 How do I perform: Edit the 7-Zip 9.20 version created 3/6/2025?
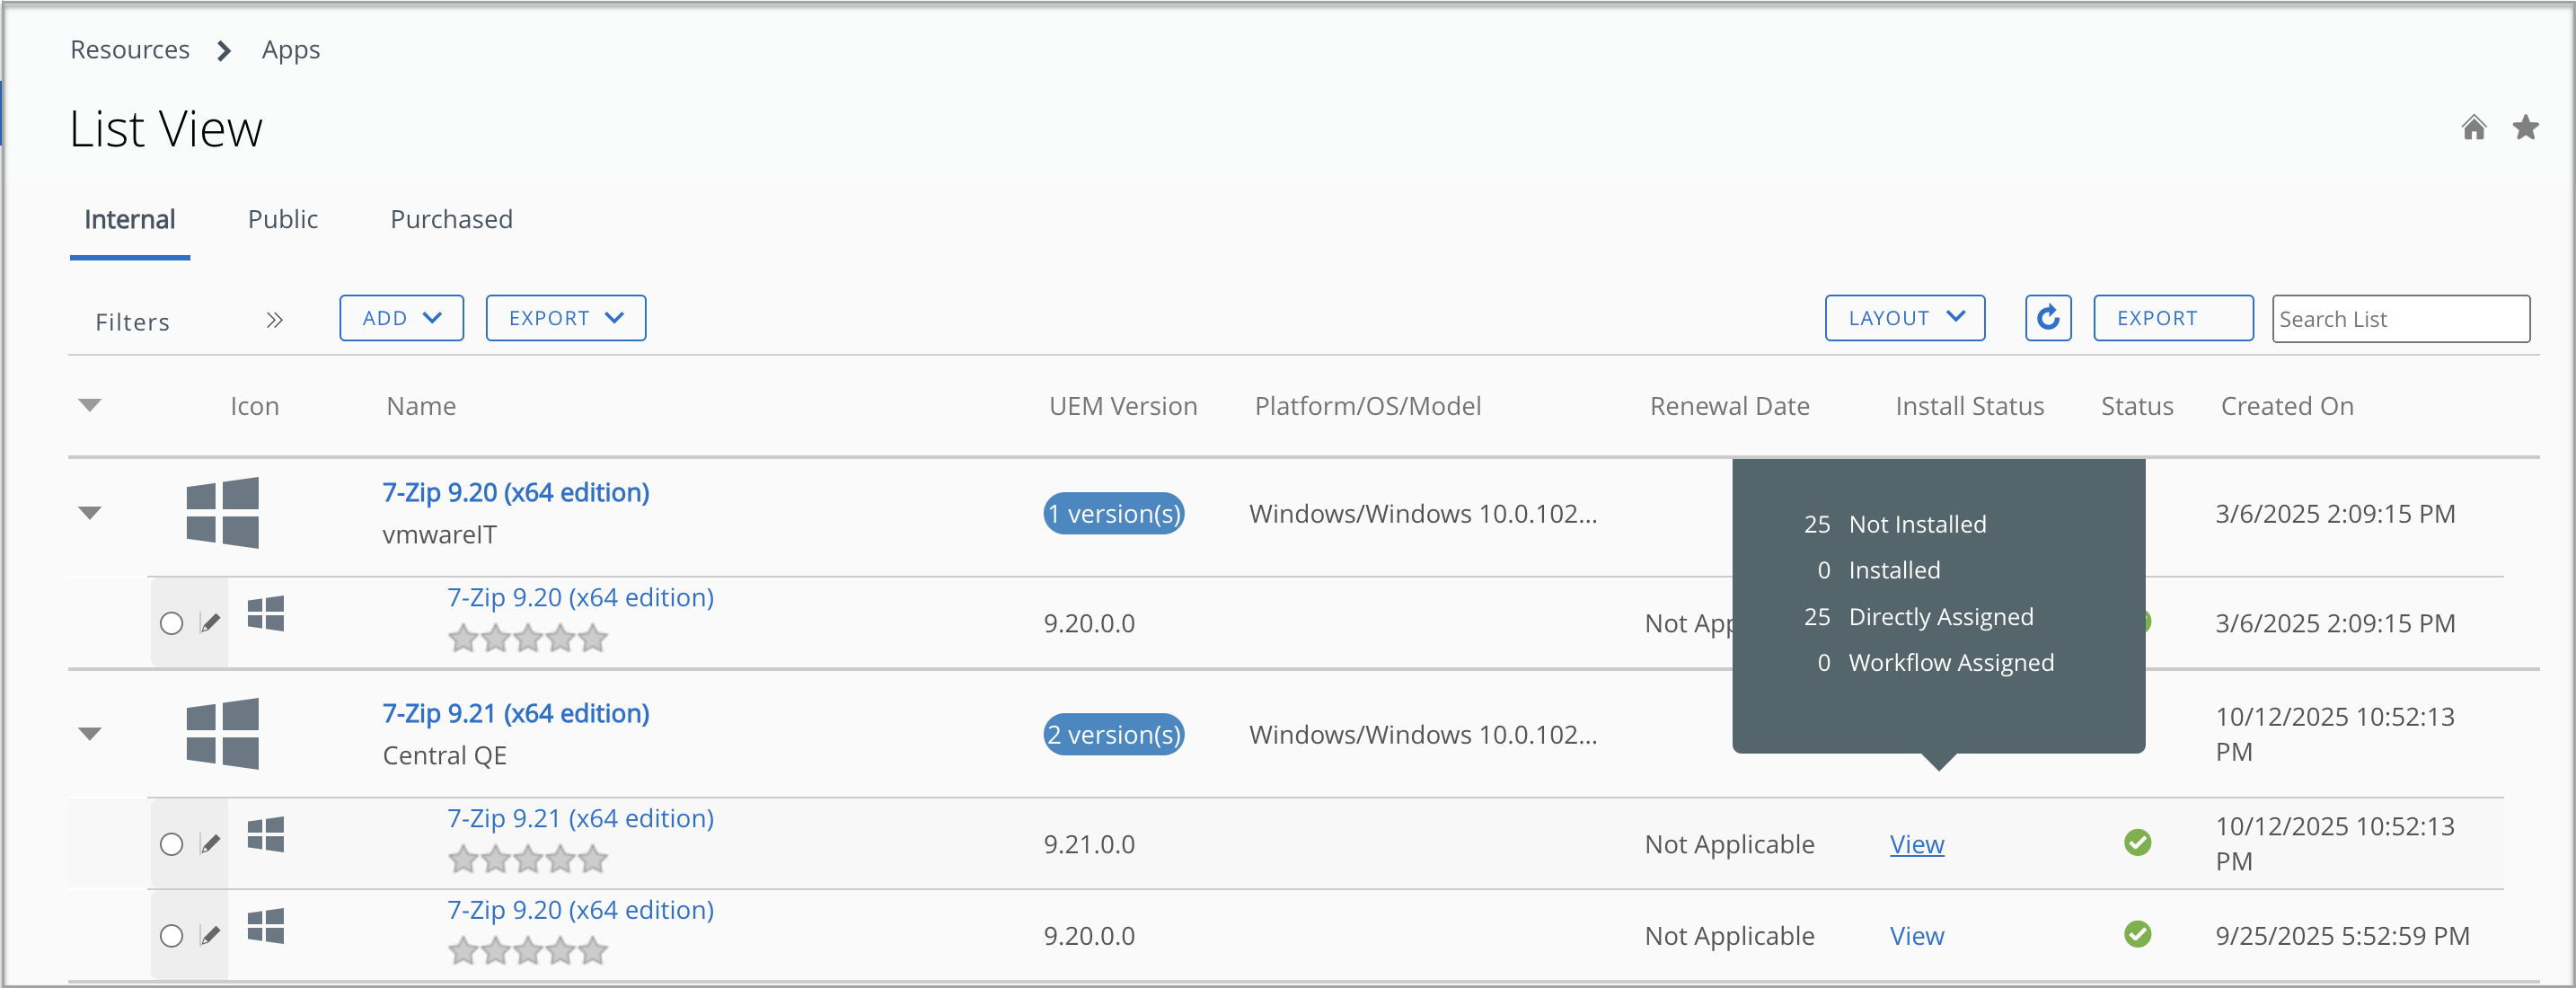pyautogui.click(x=210, y=623)
